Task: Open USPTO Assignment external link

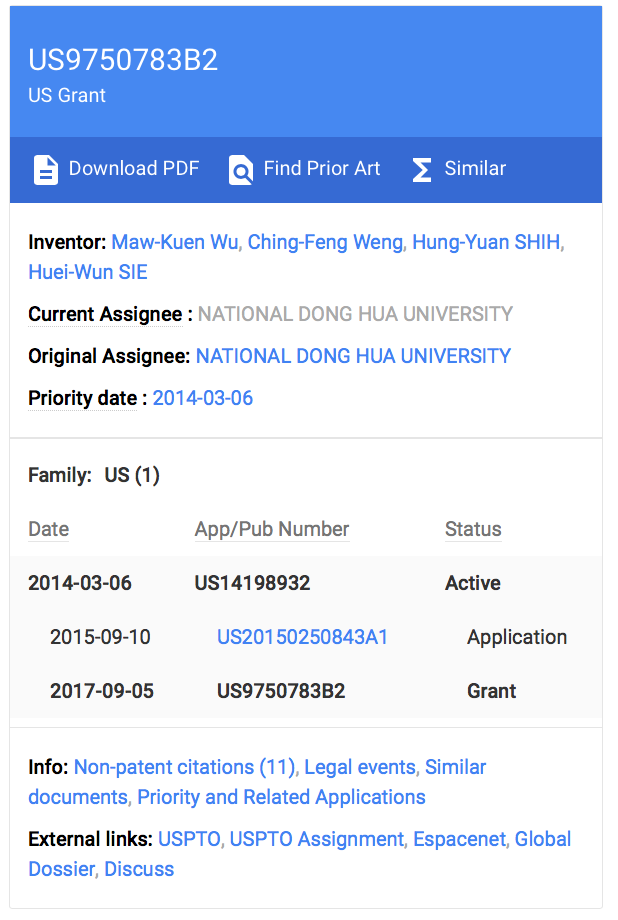Action: pos(317,839)
